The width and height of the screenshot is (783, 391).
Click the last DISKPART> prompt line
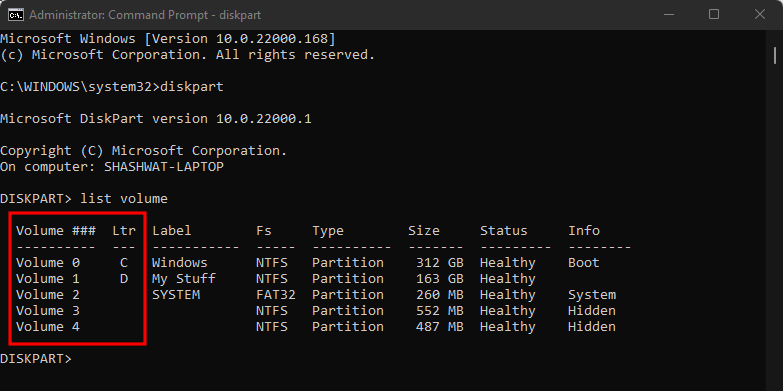(36, 359)
